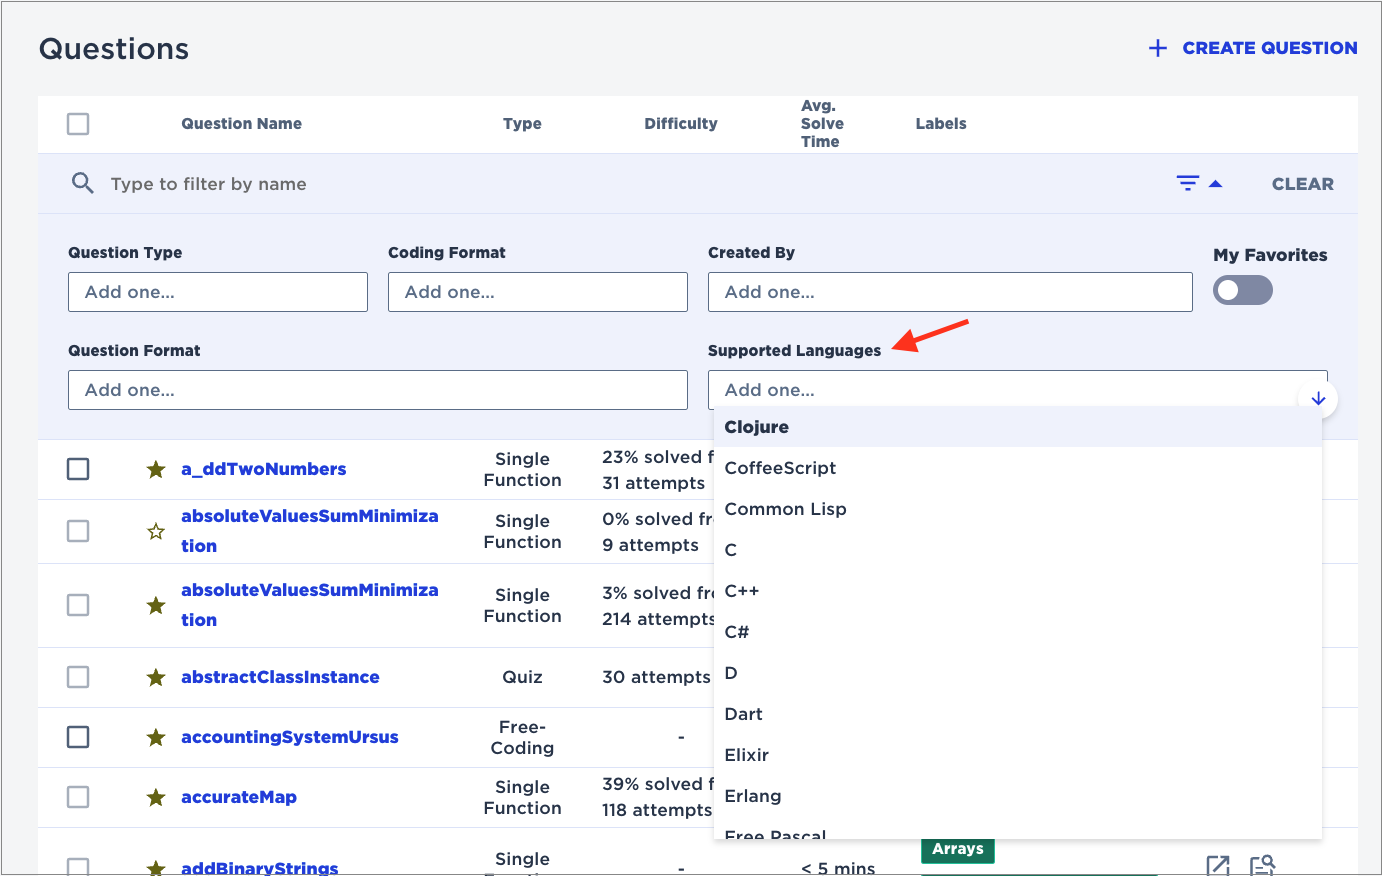
Task: Open the Question Type dropdown
Action: point(217,291)
